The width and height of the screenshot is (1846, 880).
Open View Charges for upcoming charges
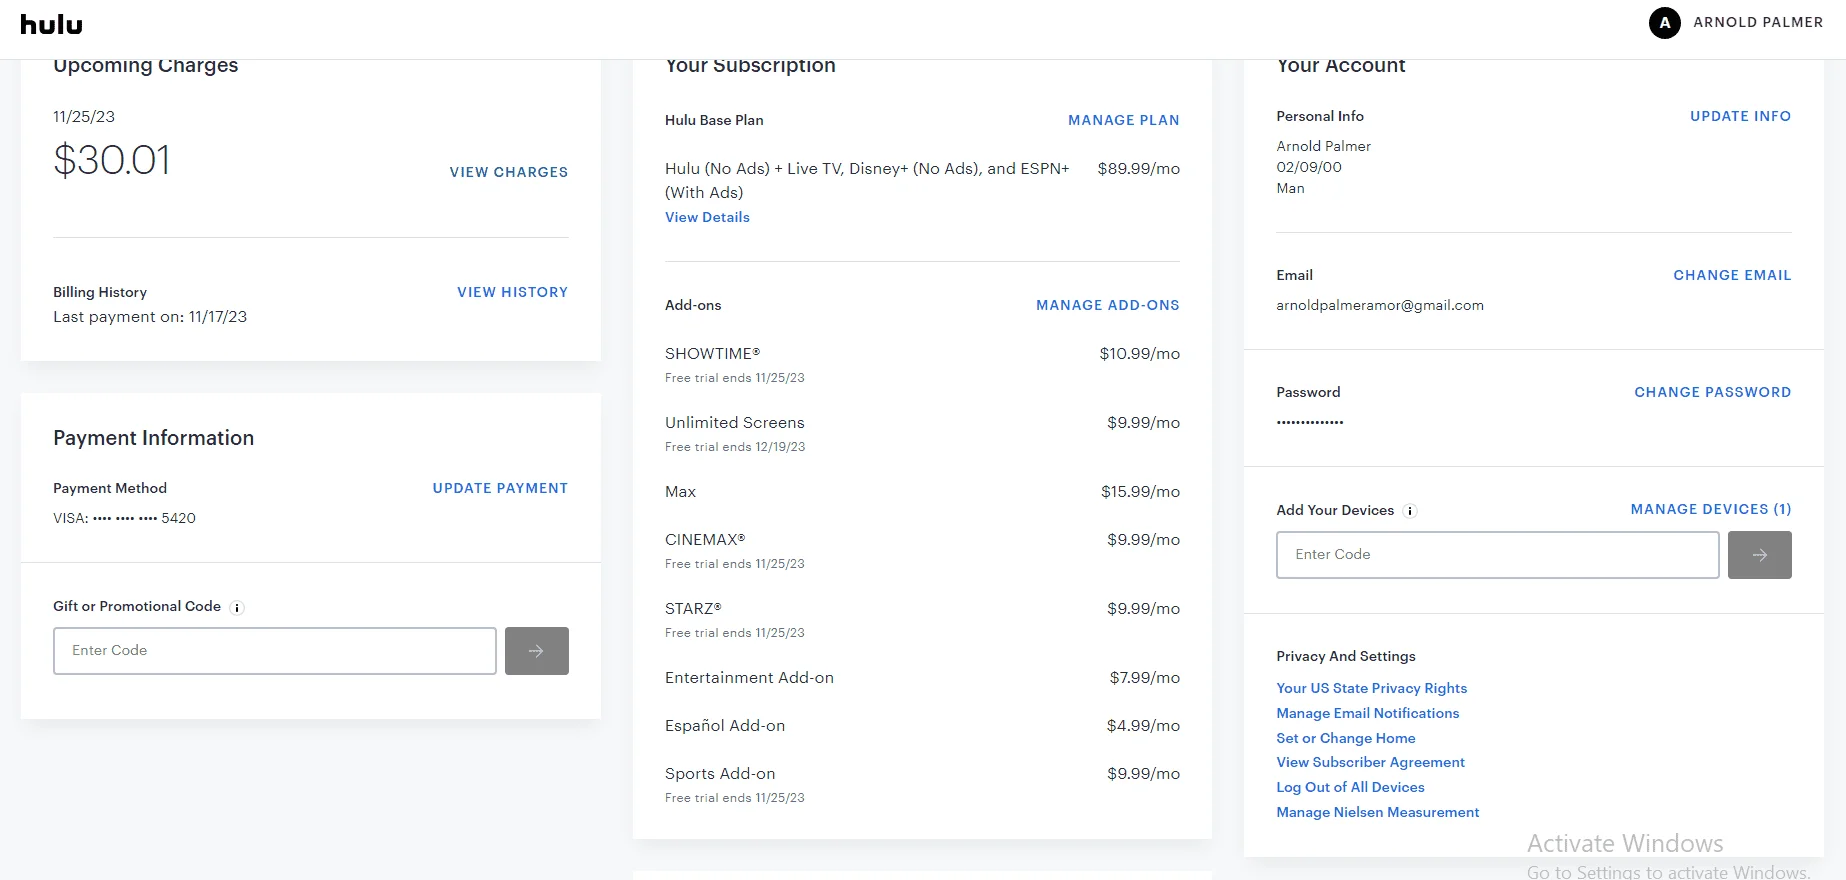pos(508,172)
